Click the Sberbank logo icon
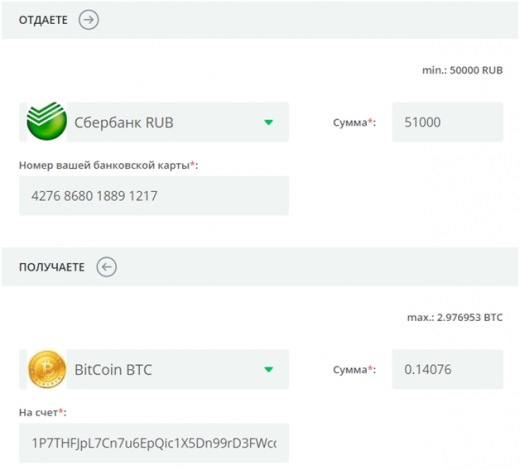This screenshot has height=470, width=520. [x=46, y=121]
